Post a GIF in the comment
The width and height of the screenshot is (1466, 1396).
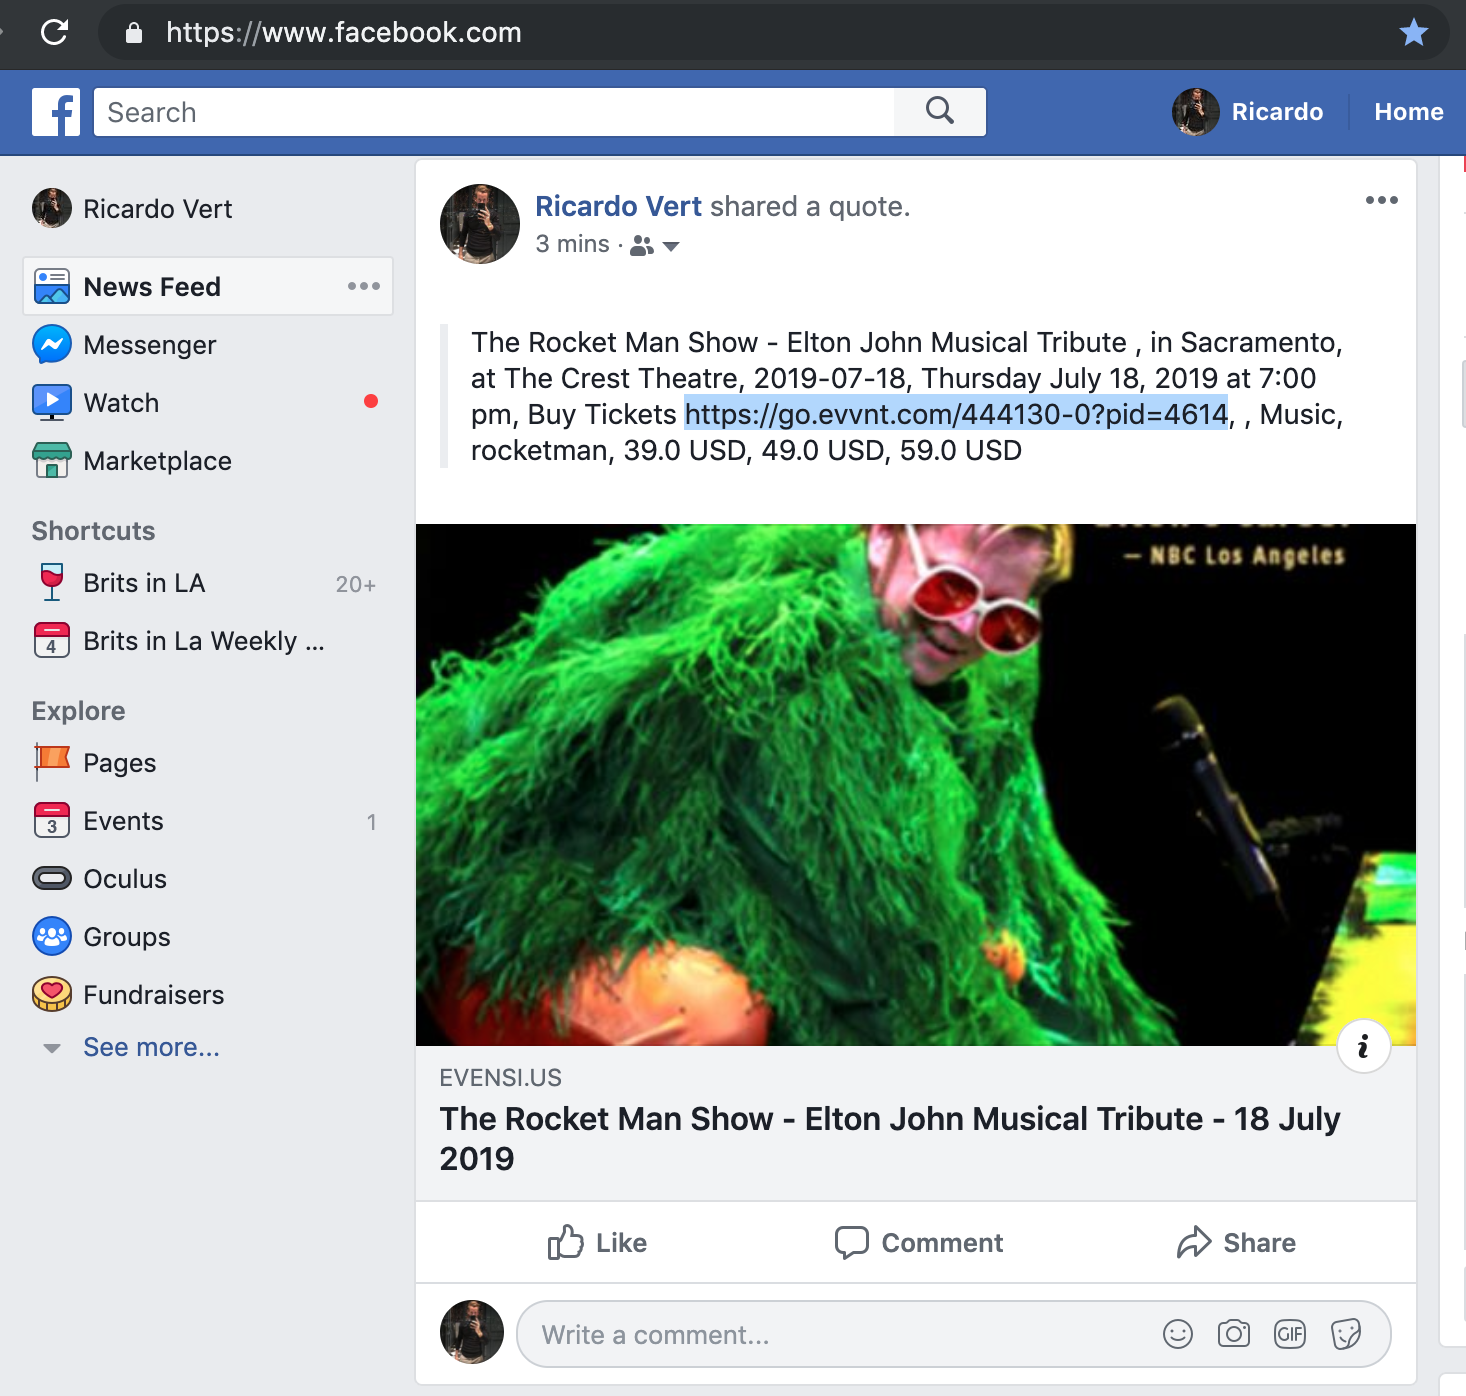click(1290, 1334)
